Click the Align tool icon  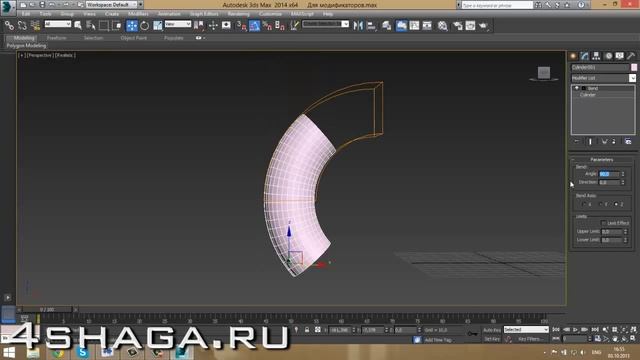(x=371, y=26)
